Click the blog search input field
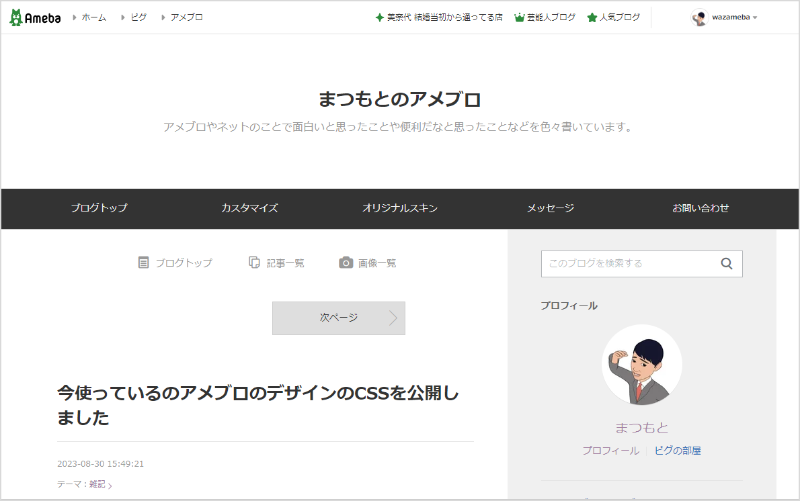 point(627,264)
